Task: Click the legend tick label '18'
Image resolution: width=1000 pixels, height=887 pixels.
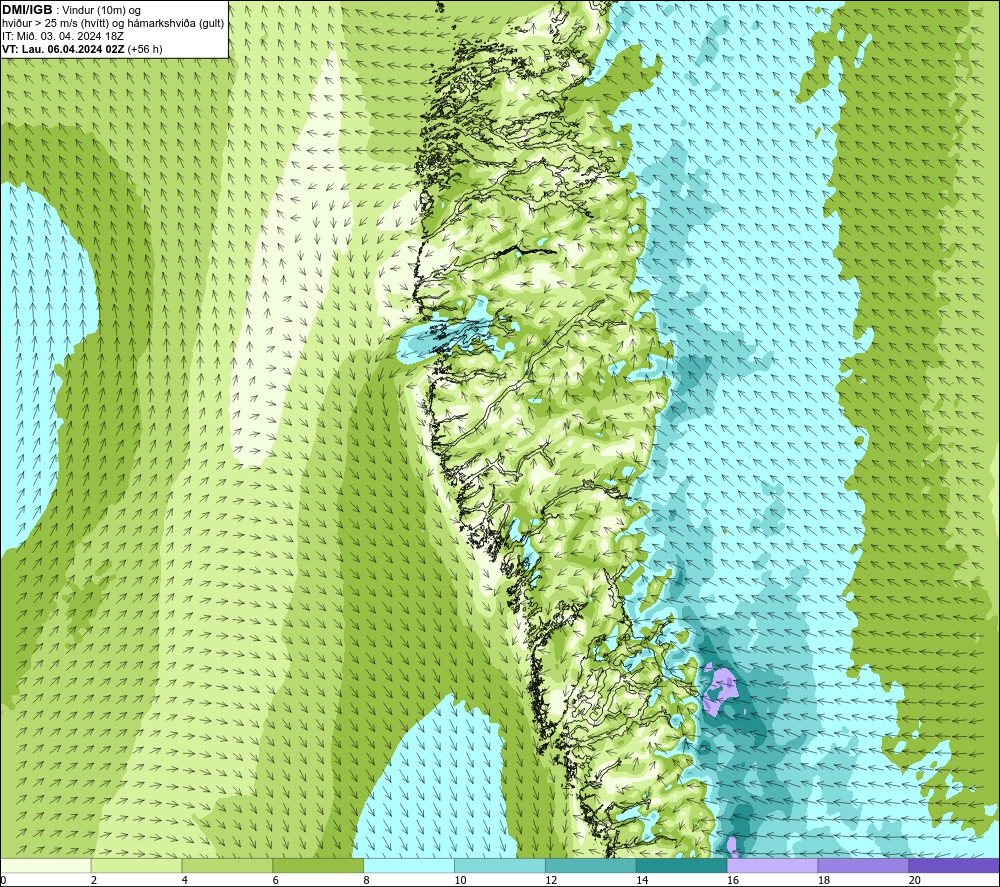Action: [823, 880]
